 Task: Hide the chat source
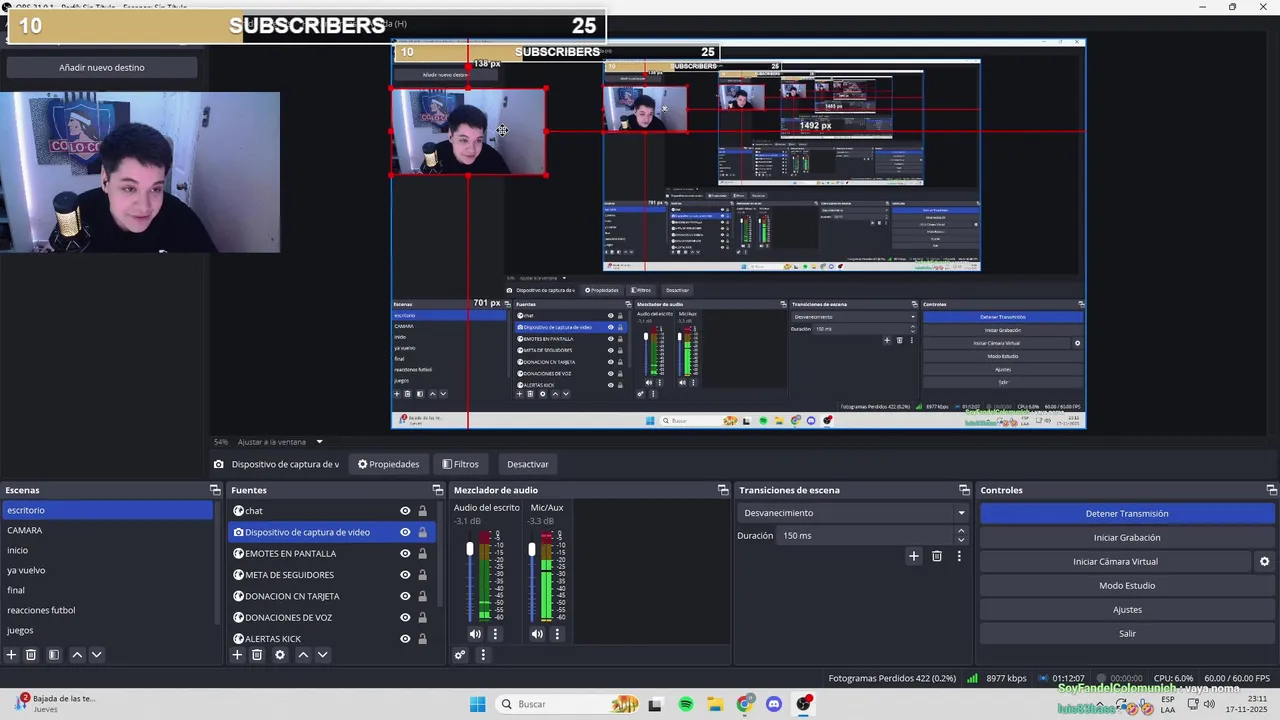pyautogui.click(x=405, y=511)
